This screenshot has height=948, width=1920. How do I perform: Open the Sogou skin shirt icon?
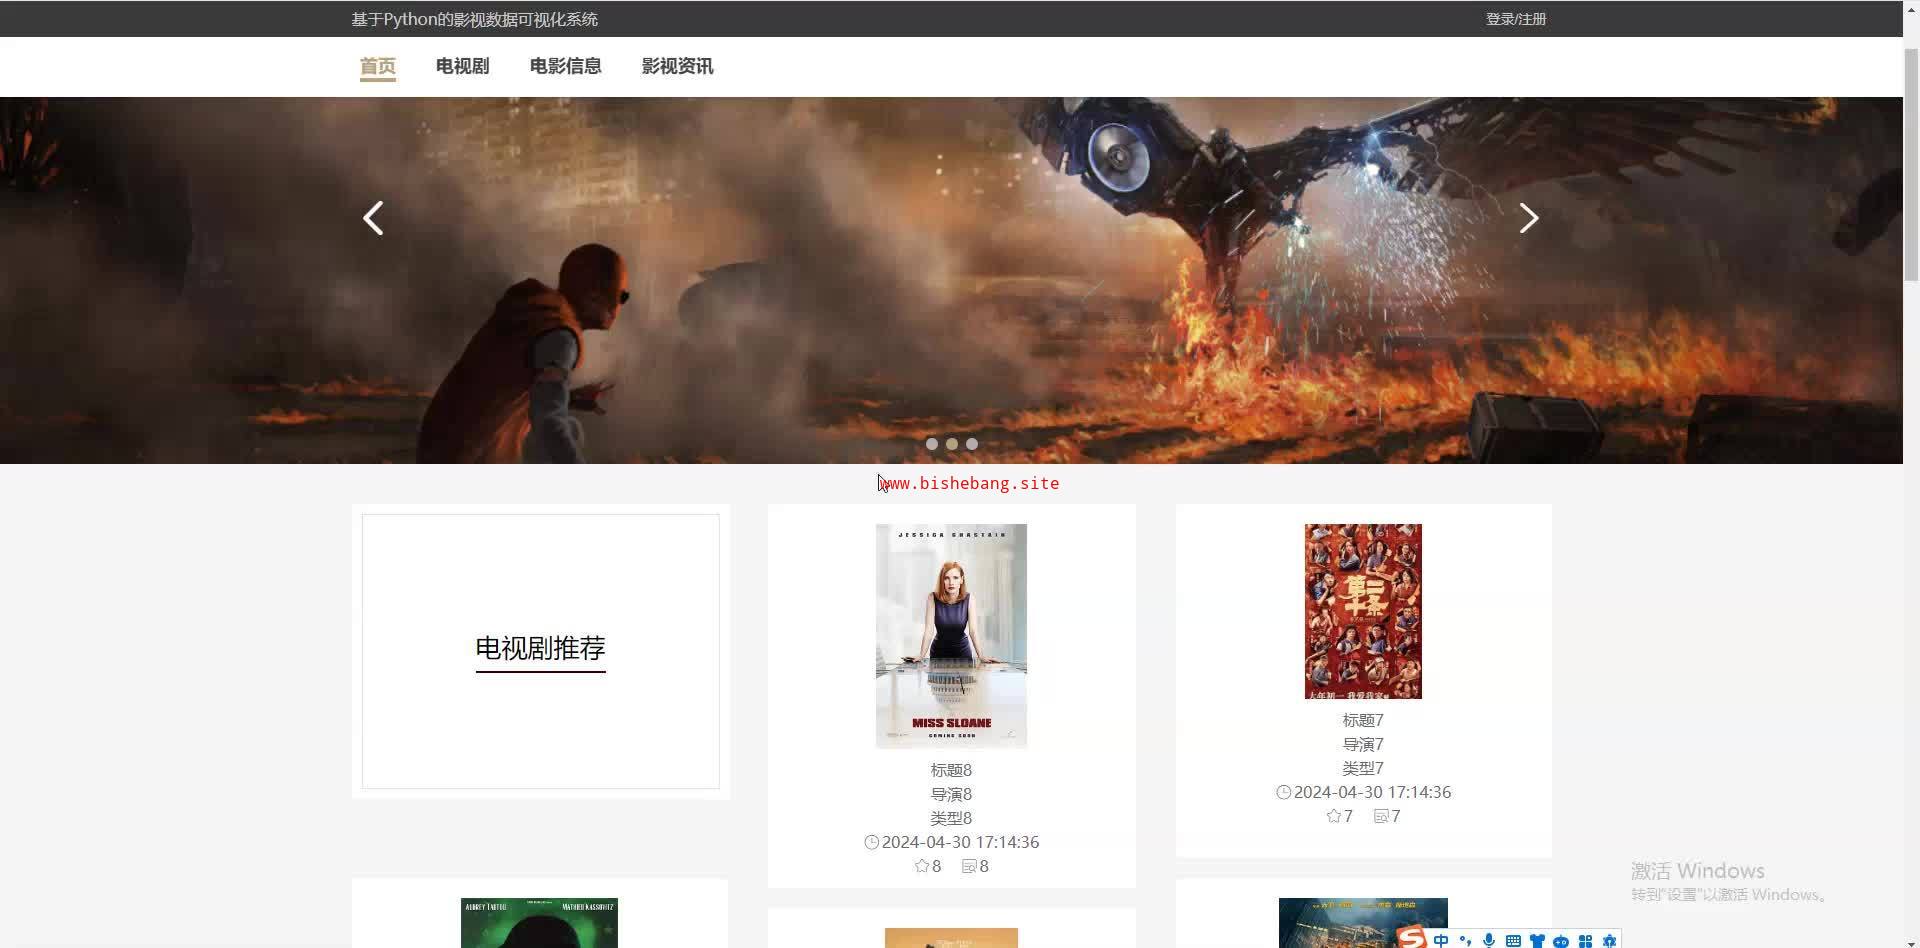click(1537, 940)
